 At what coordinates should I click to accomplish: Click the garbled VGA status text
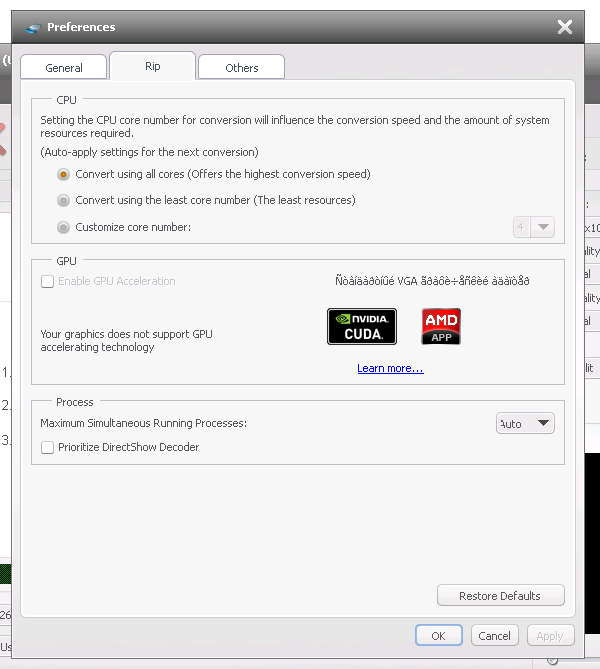pyautogui.click(x=432, y=281)
